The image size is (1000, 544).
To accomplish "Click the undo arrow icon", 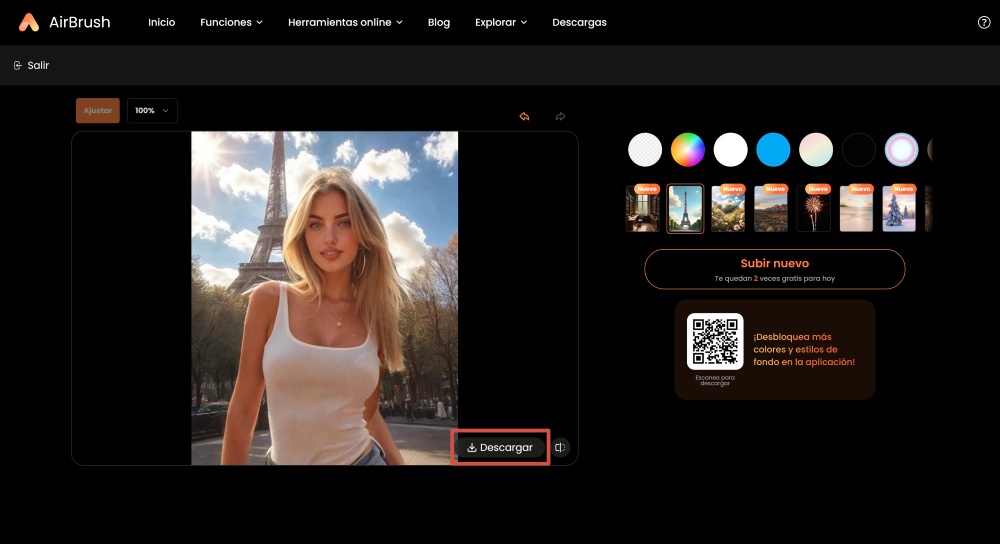I will point(524,116).
